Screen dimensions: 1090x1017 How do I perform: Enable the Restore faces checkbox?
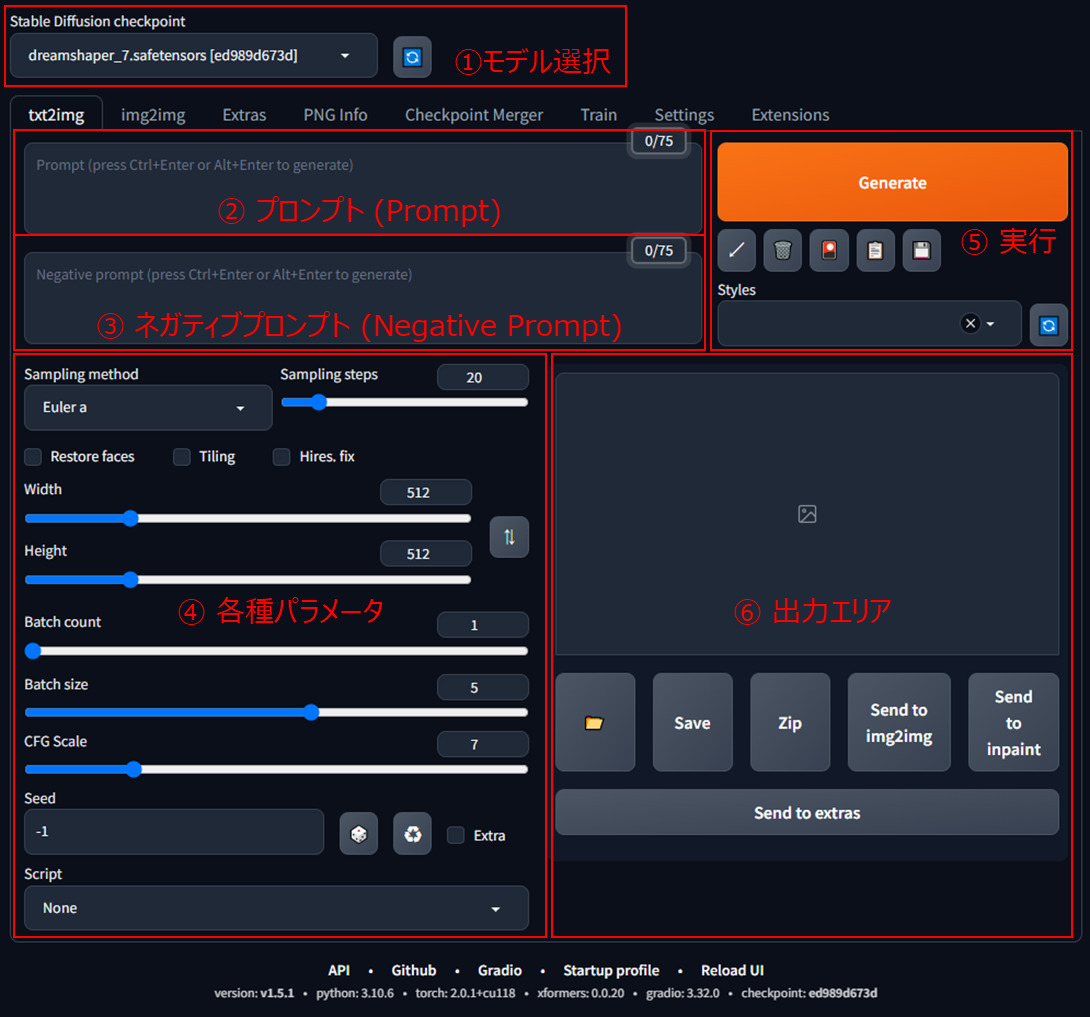click(32, 456)
